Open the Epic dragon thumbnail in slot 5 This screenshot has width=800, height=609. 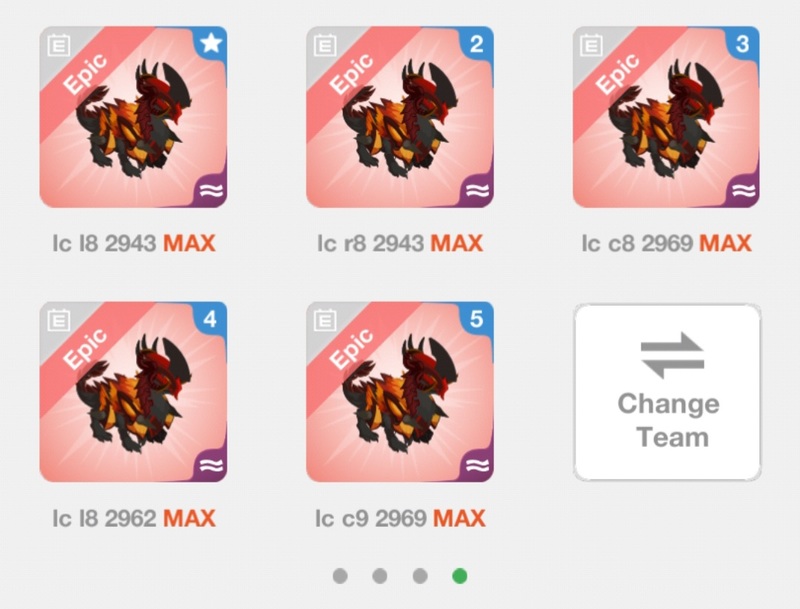pyautogui.click(x=400, y=392)
